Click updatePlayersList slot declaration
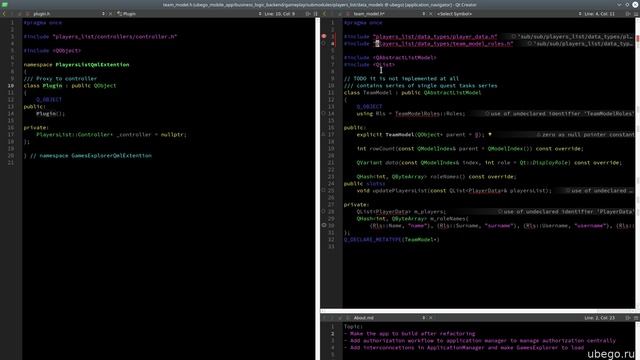Image resolution: width=640 pixels, height=360 pixels. (x=454, y=191)
